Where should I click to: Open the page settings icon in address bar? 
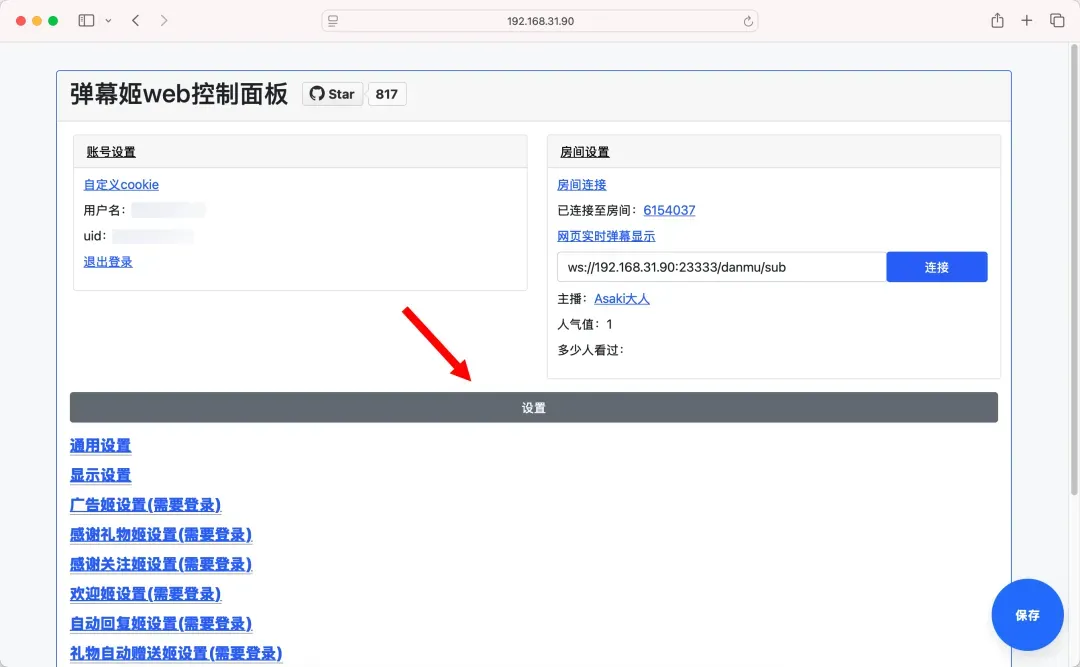(x=333, y=21)
